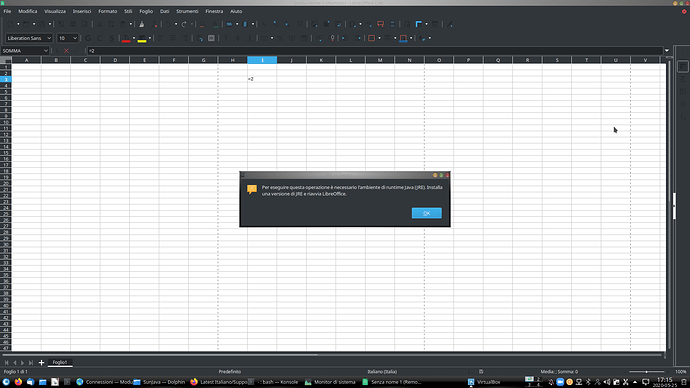Toggle Align Top vertical alignment
The image size is (690, 388).
(226, 38)
